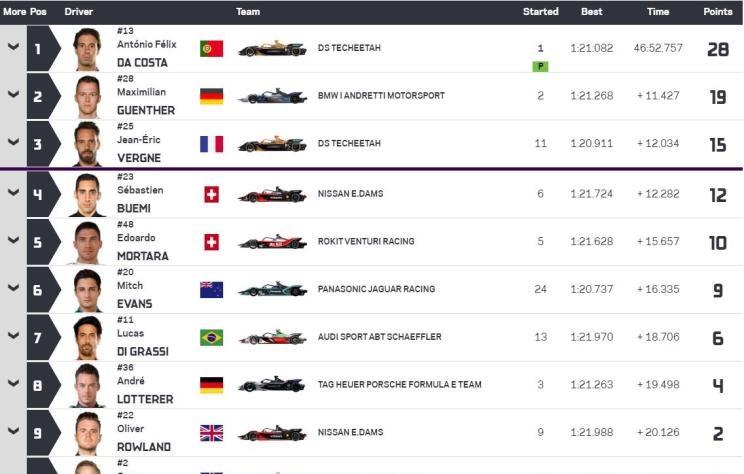Click the Nissan e.dams car image for Rowland
This screenshot has width=744, height=474.
272,433
